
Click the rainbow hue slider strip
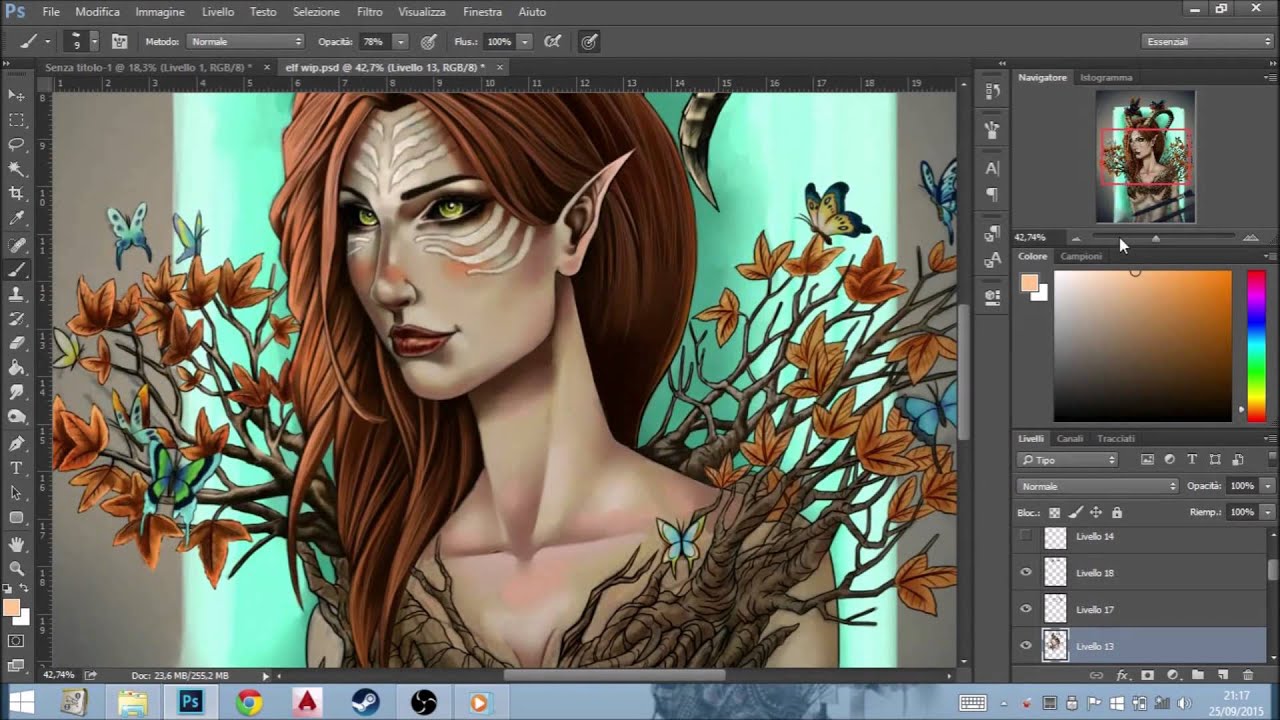(1255, 345)
